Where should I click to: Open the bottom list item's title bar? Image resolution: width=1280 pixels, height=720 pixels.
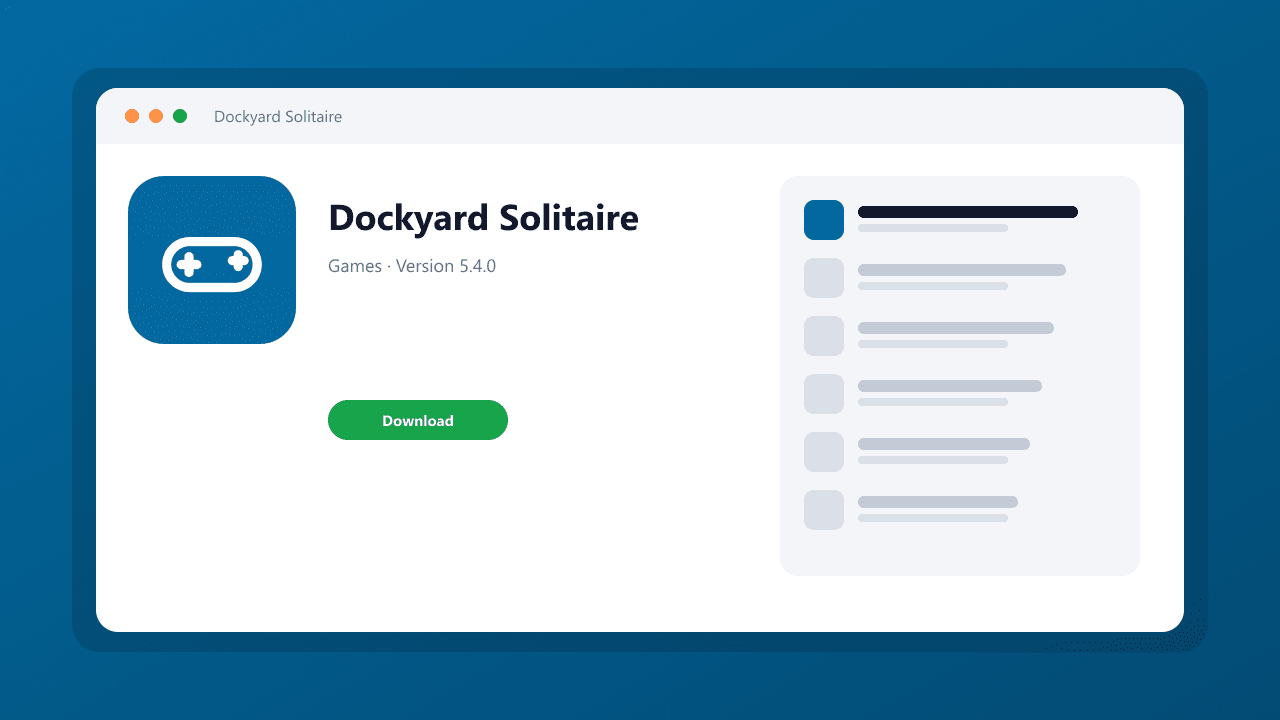[938, 502]
